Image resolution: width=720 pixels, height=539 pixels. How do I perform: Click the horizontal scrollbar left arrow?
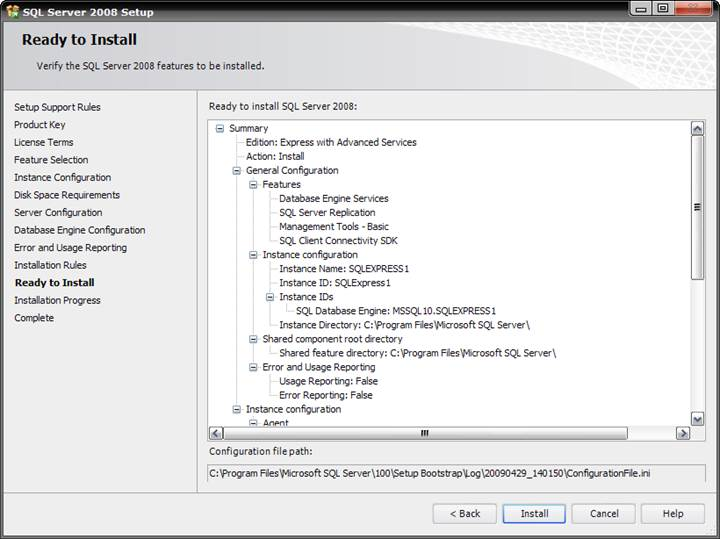[x=216, y=433]
